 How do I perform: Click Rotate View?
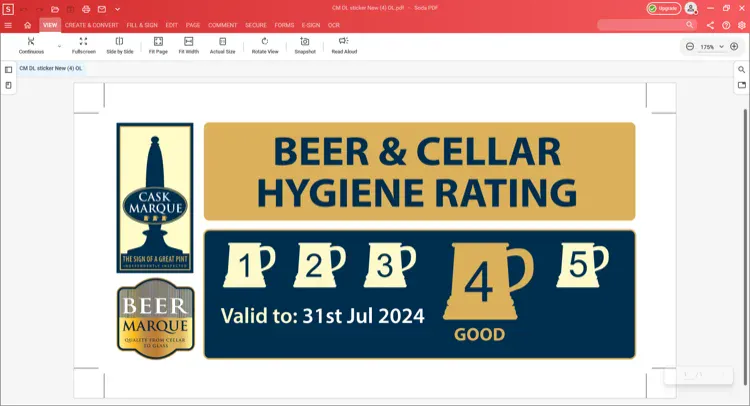265,45
